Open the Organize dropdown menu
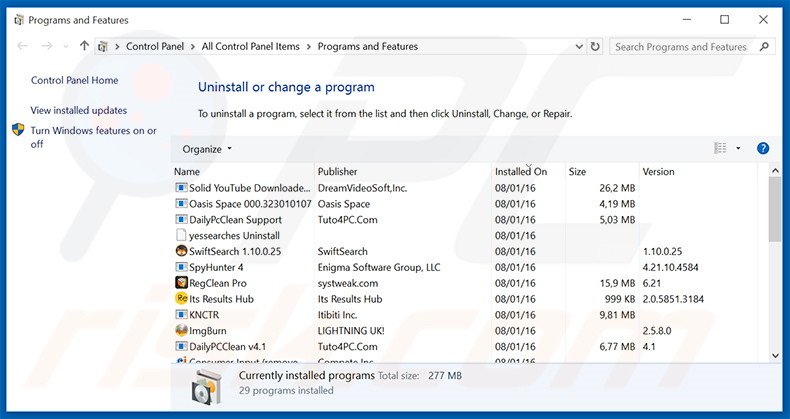The image size is (790, 419). coord(207,149)
